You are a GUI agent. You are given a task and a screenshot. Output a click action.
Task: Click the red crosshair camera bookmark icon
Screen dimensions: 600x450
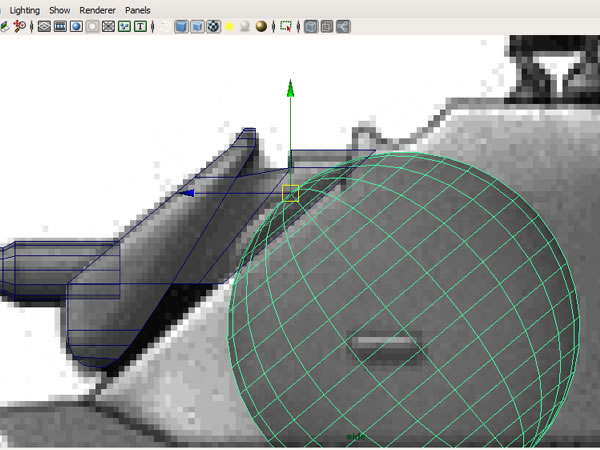pyautogui.click(x=19, y=26)
